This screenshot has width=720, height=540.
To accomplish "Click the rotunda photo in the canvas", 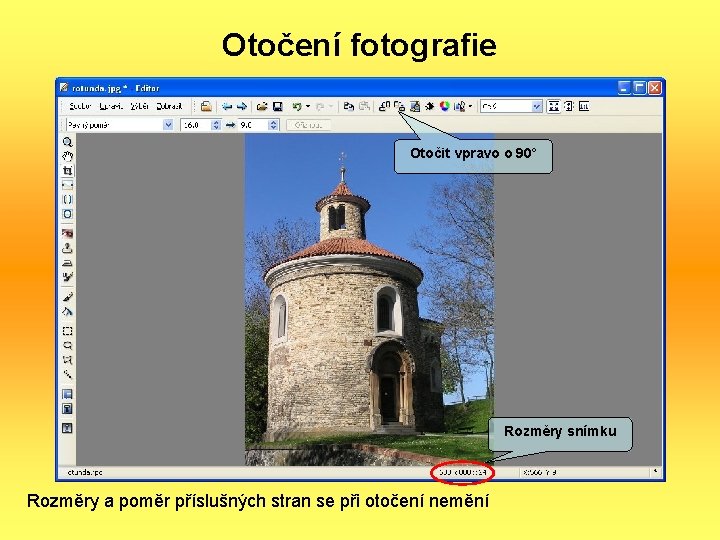I will point(369,299).
